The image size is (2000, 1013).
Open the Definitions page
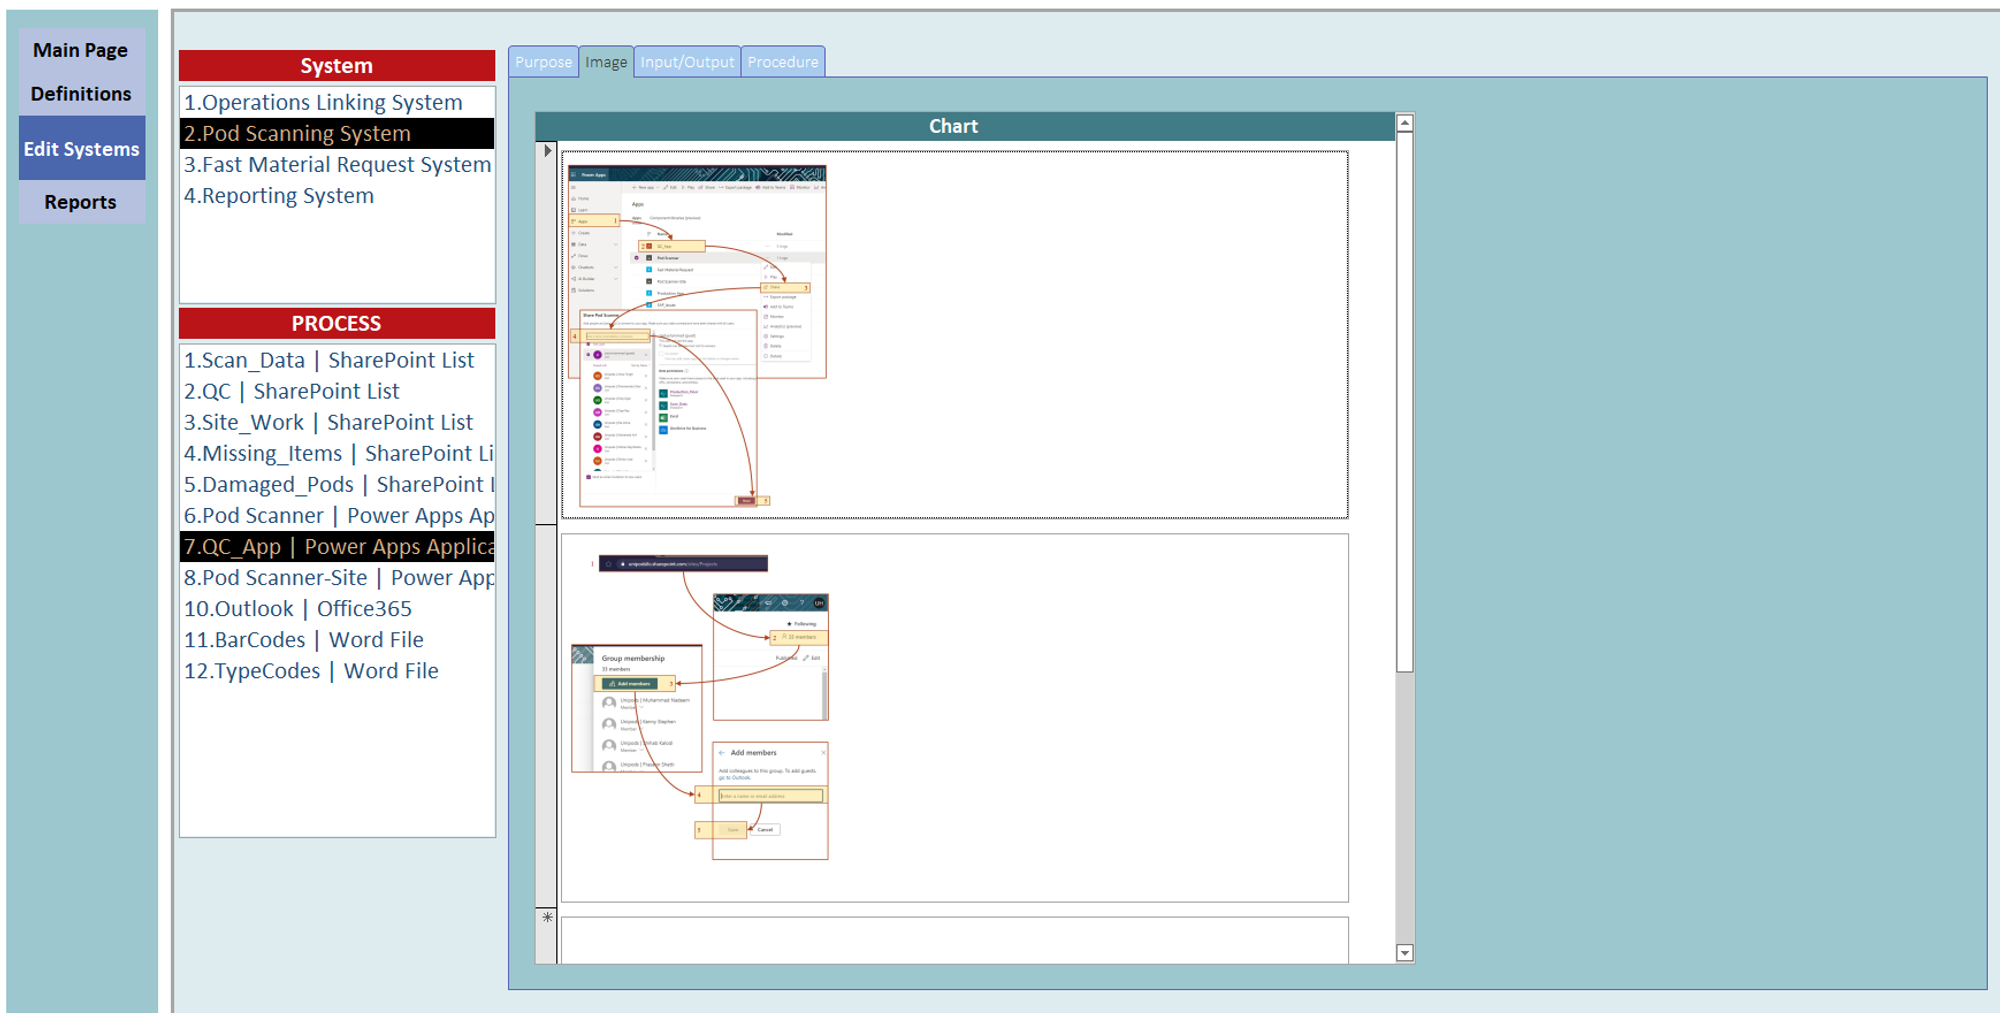80,94
